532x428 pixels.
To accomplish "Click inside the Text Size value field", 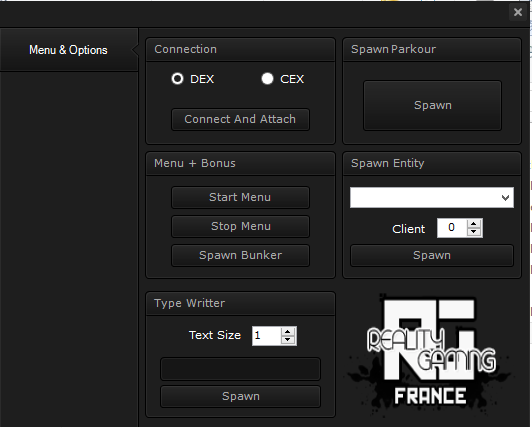I will pos(267,336).
